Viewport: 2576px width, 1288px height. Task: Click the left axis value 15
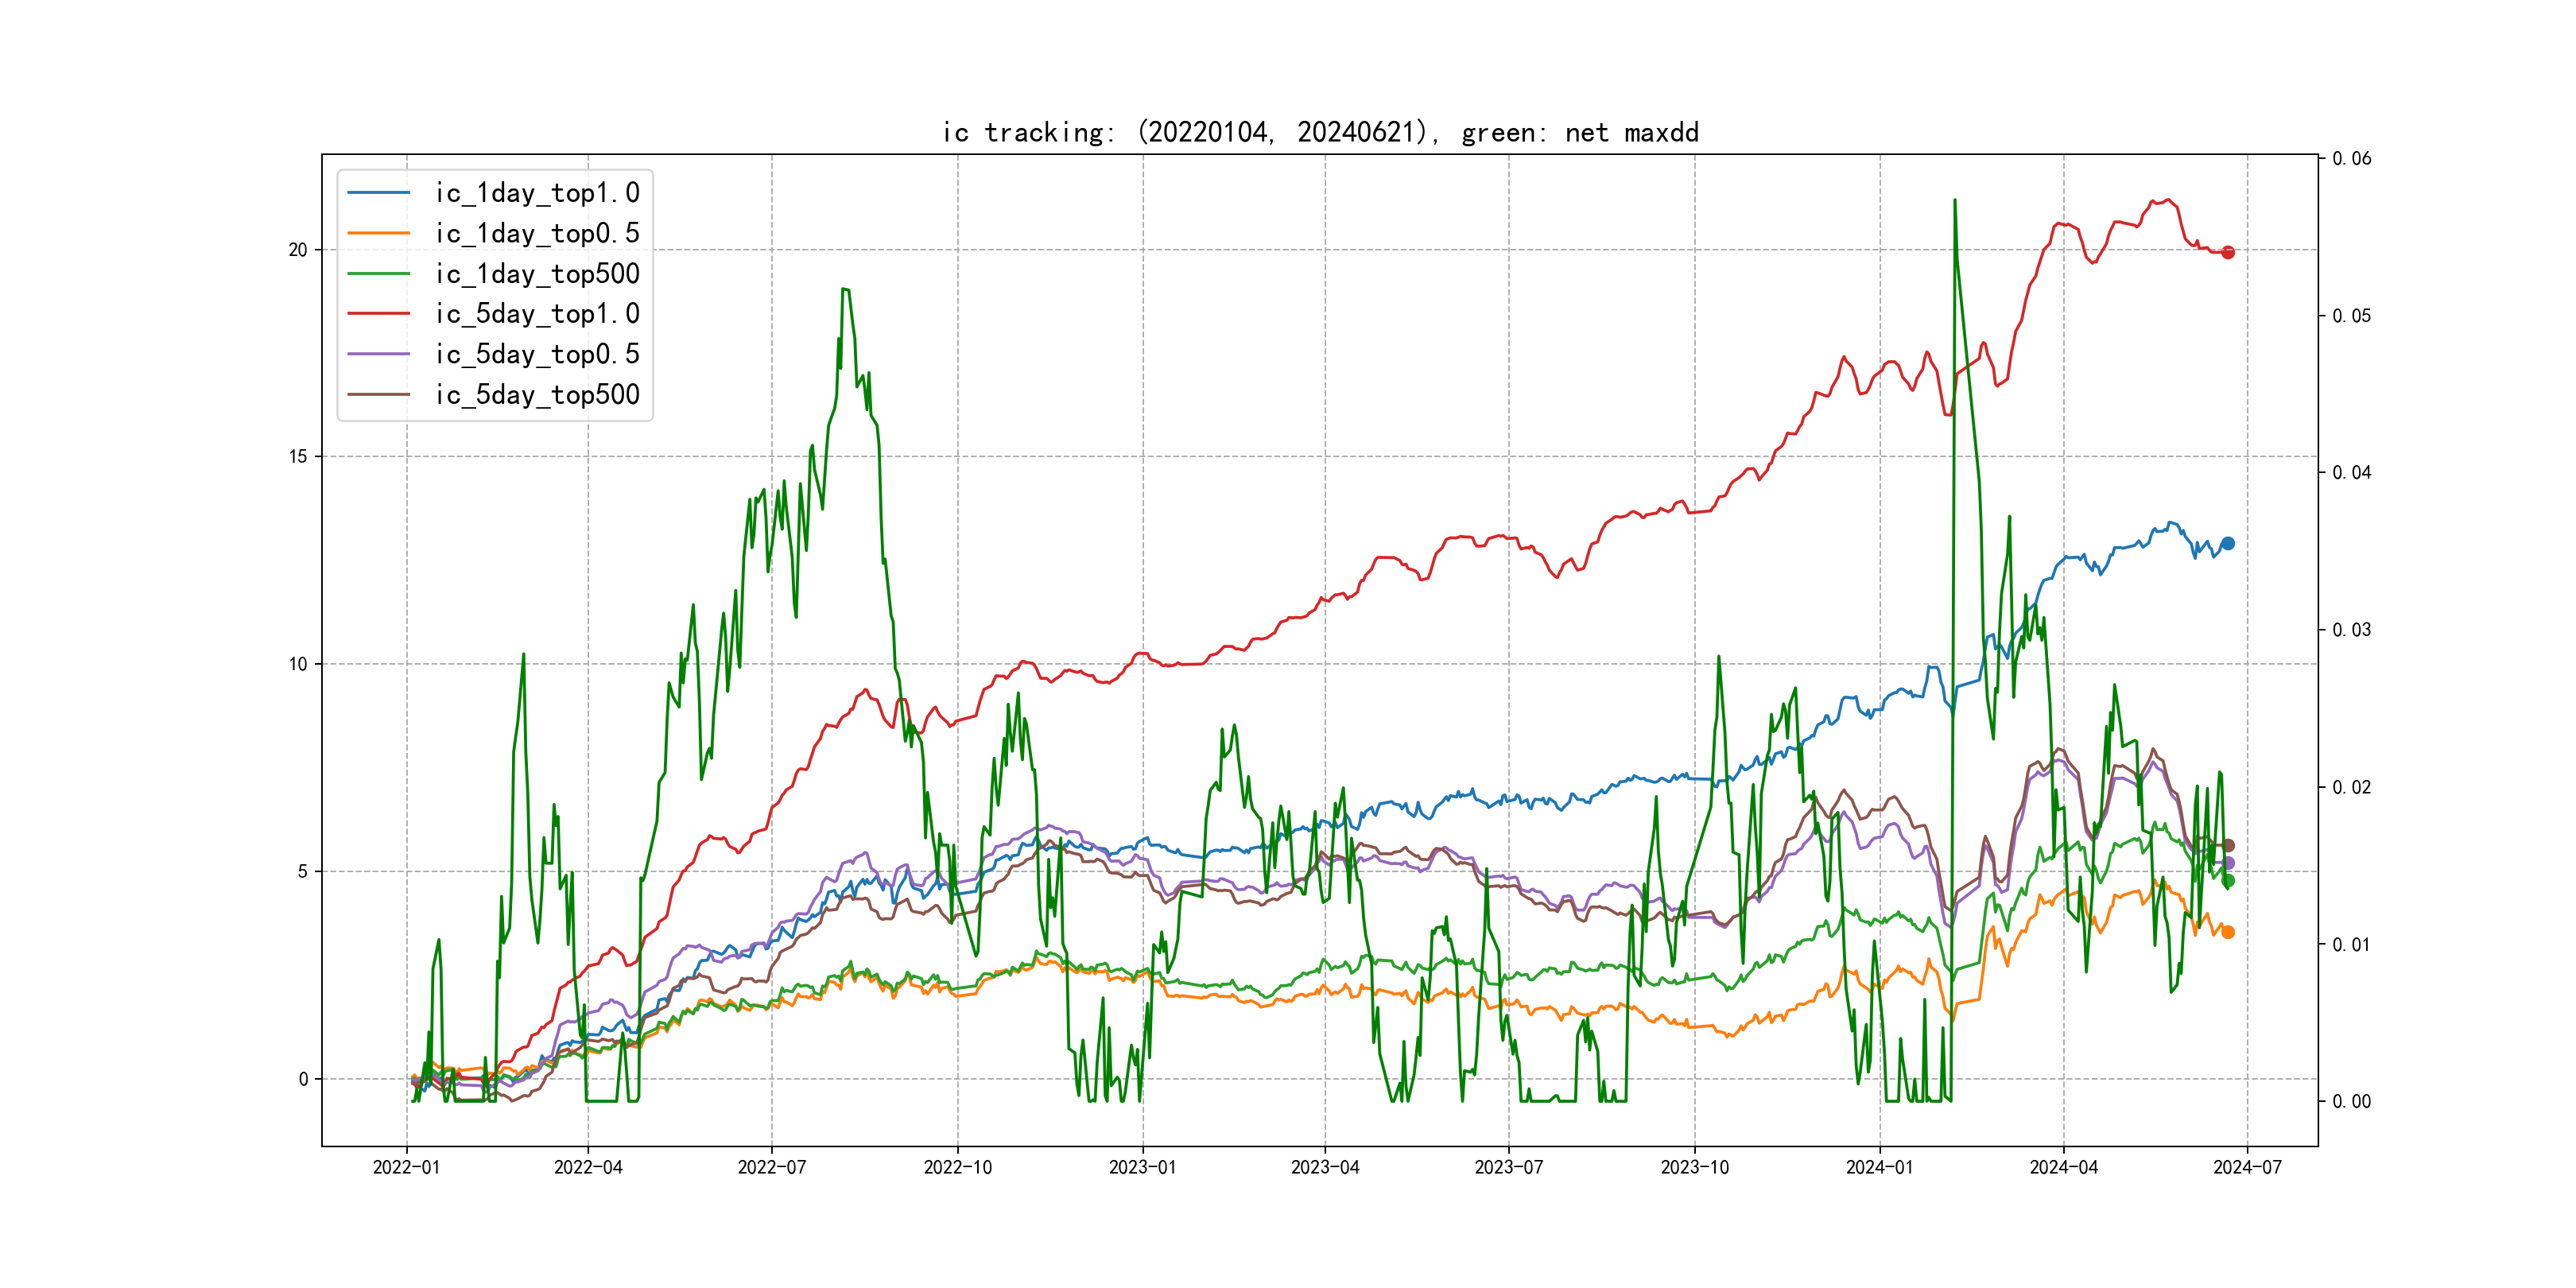point(298,457)
